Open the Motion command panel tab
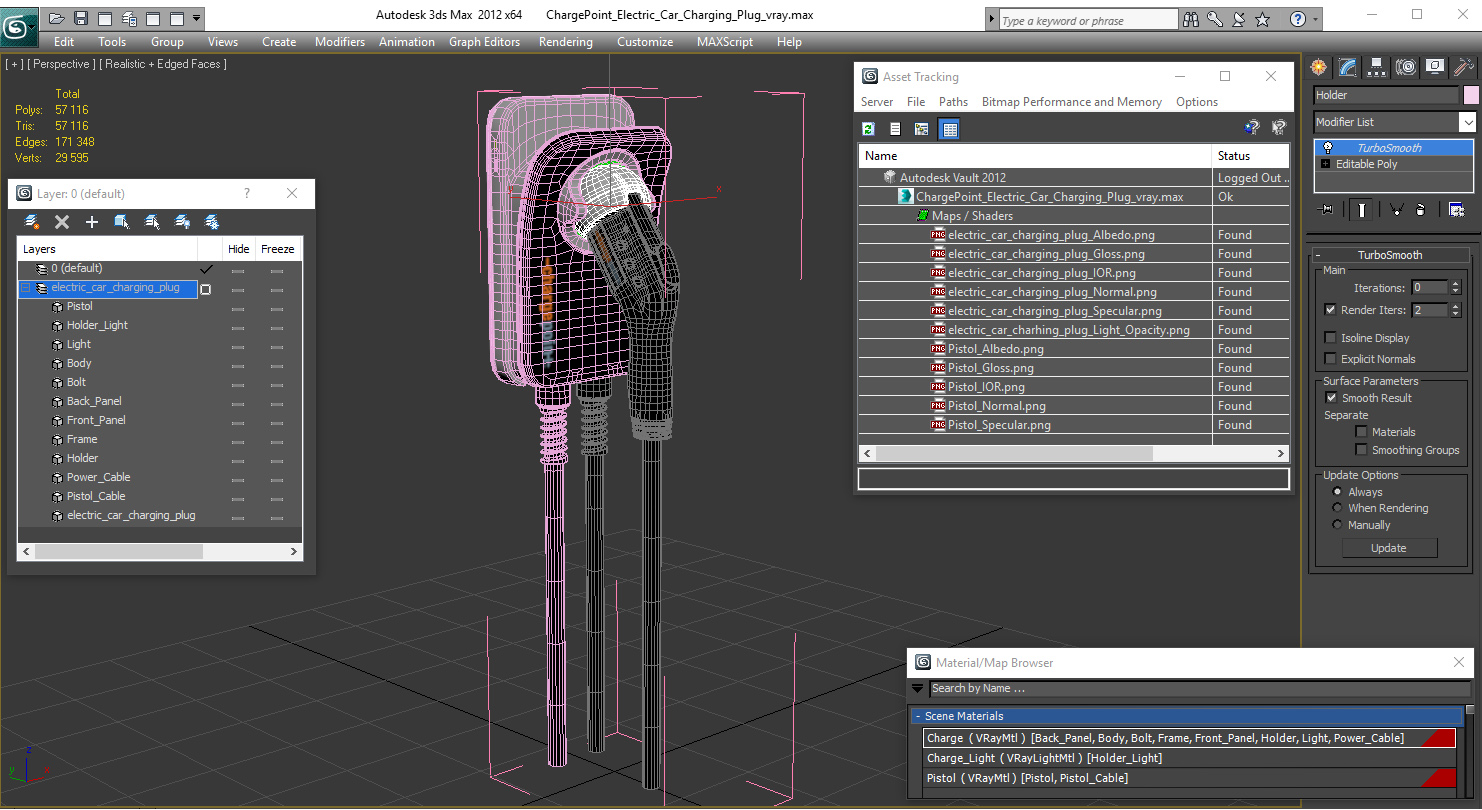This screenshot has width=1482, height=810. tap(1406, 67)
